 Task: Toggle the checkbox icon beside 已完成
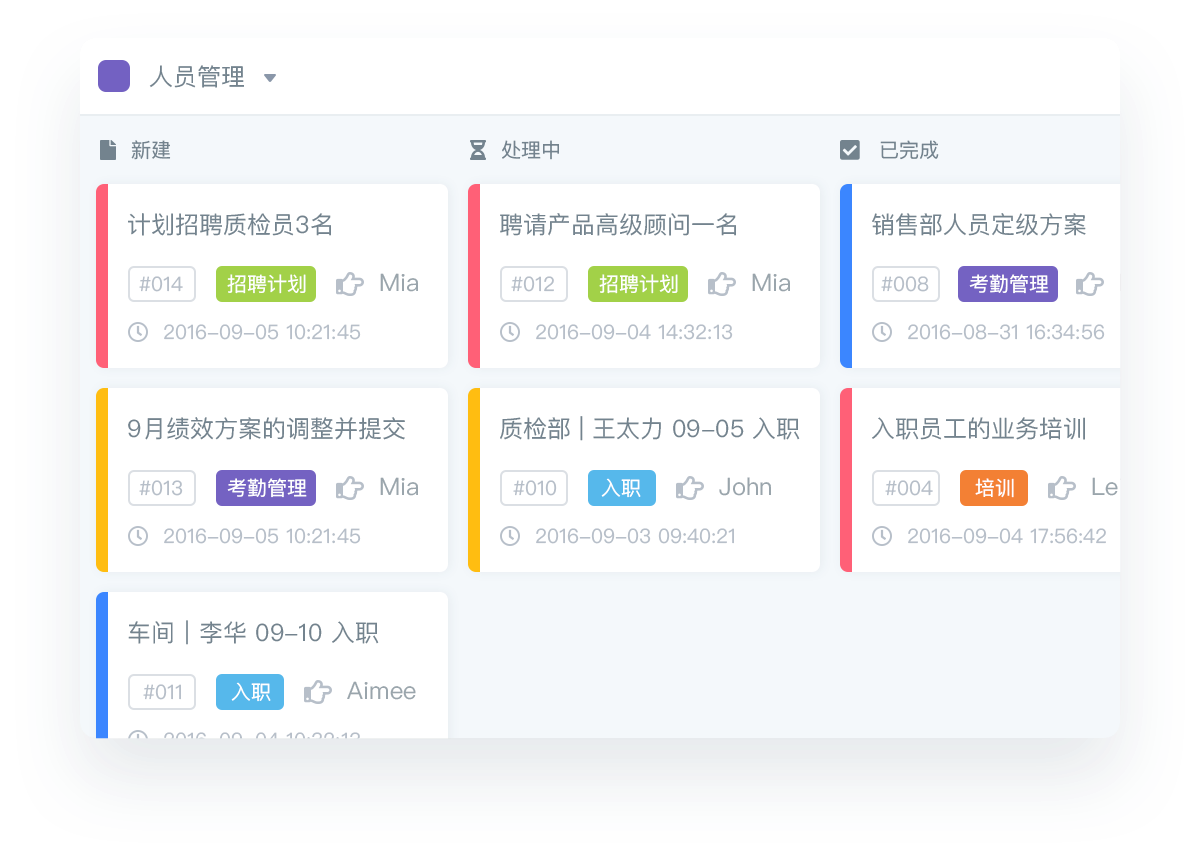coord(850,150)
